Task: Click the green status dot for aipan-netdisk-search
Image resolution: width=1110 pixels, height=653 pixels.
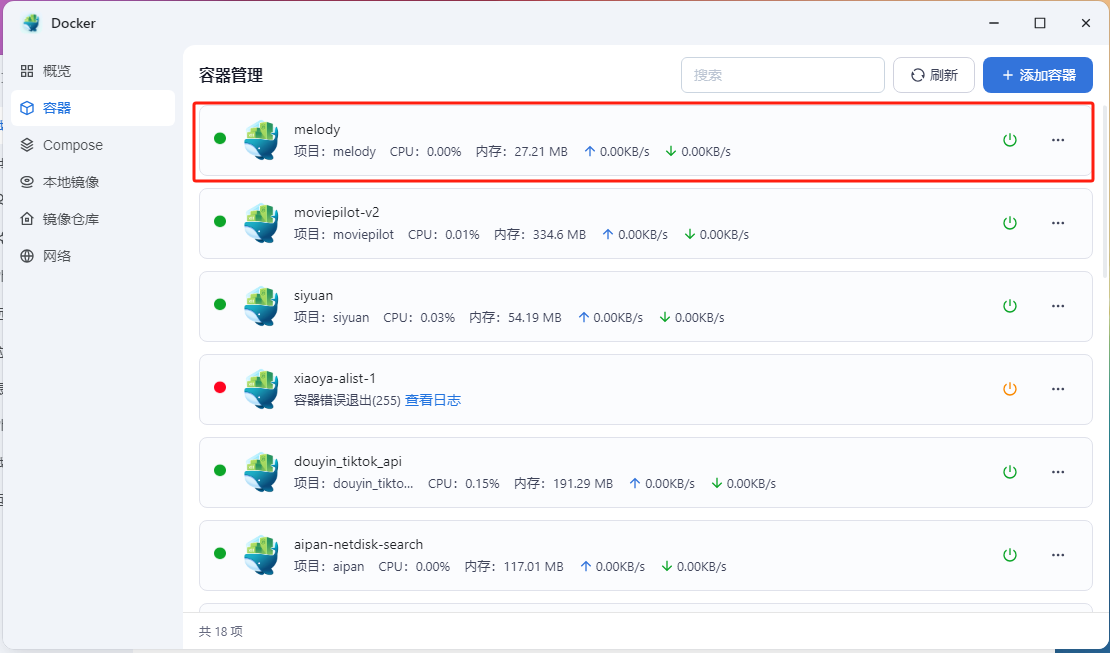Action: pos(220,553)
